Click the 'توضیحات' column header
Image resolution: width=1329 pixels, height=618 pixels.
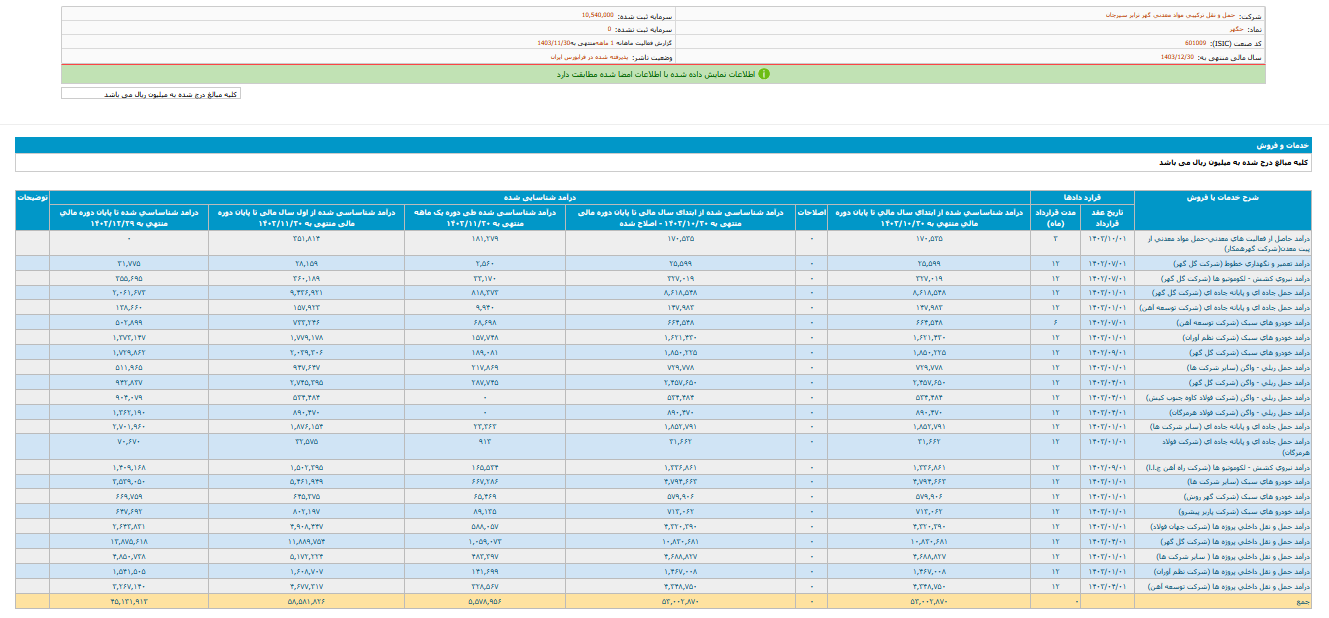click(32, 197)
